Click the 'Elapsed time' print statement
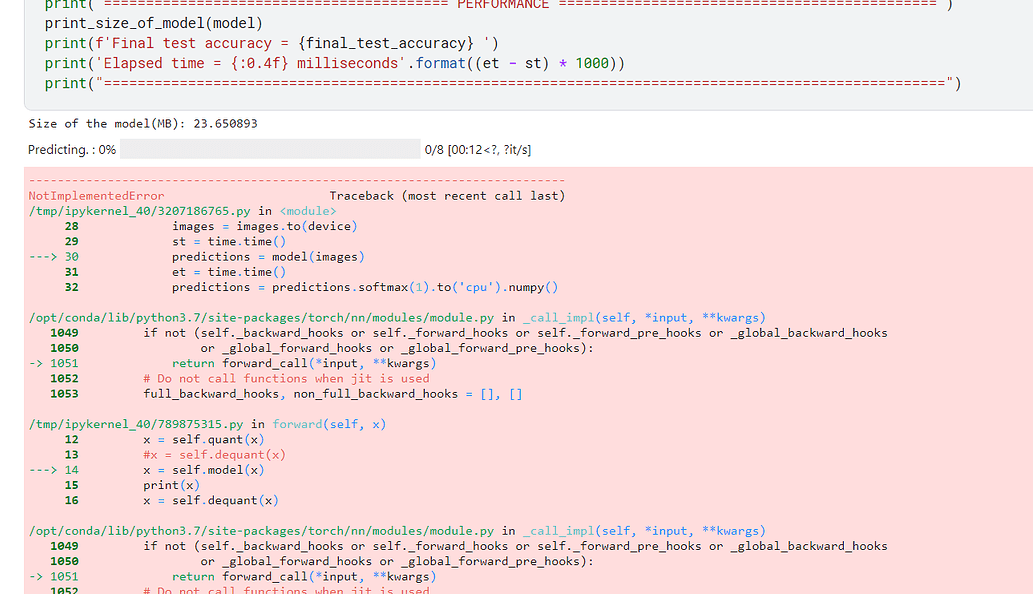 tap(335, 63)
